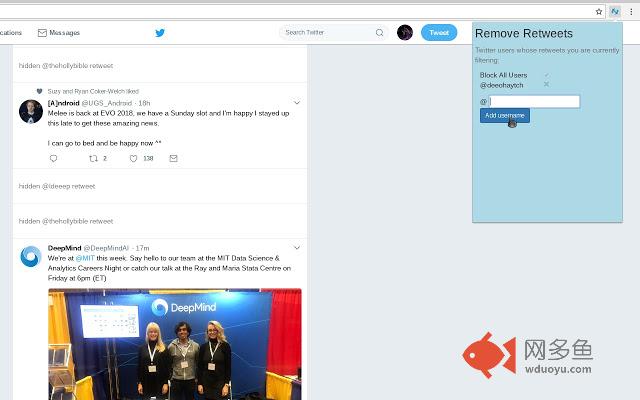Open Chrome's three-dot menu
Image resolution: width=640 pixels, height=400 pixels.
[x=631, y=12]
